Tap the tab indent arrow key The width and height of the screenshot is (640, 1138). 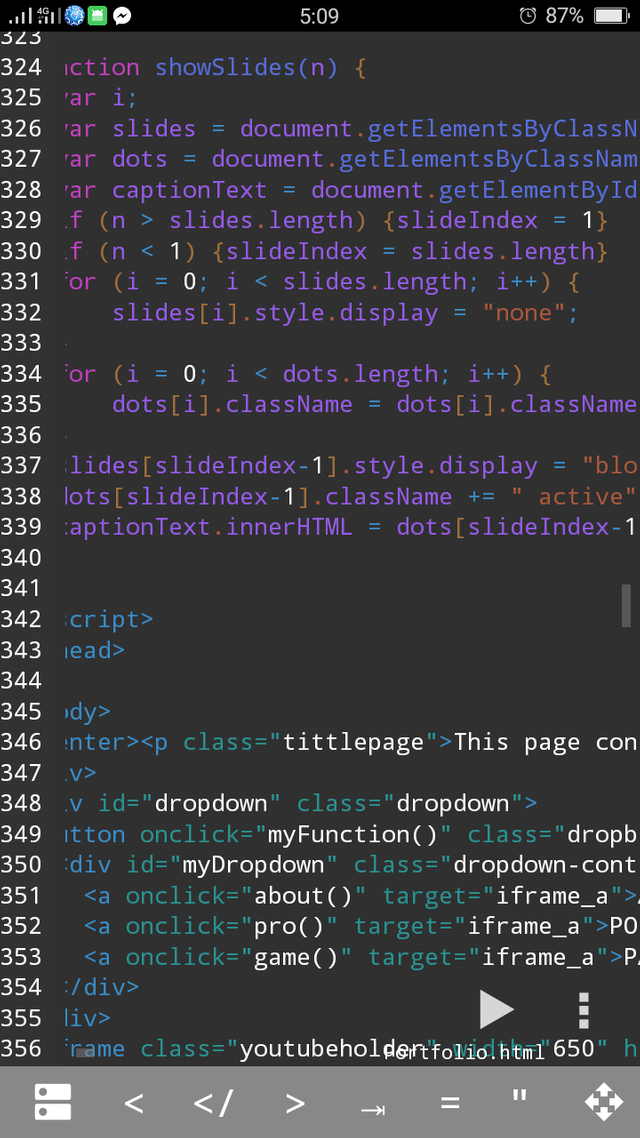coord(373,1109)
